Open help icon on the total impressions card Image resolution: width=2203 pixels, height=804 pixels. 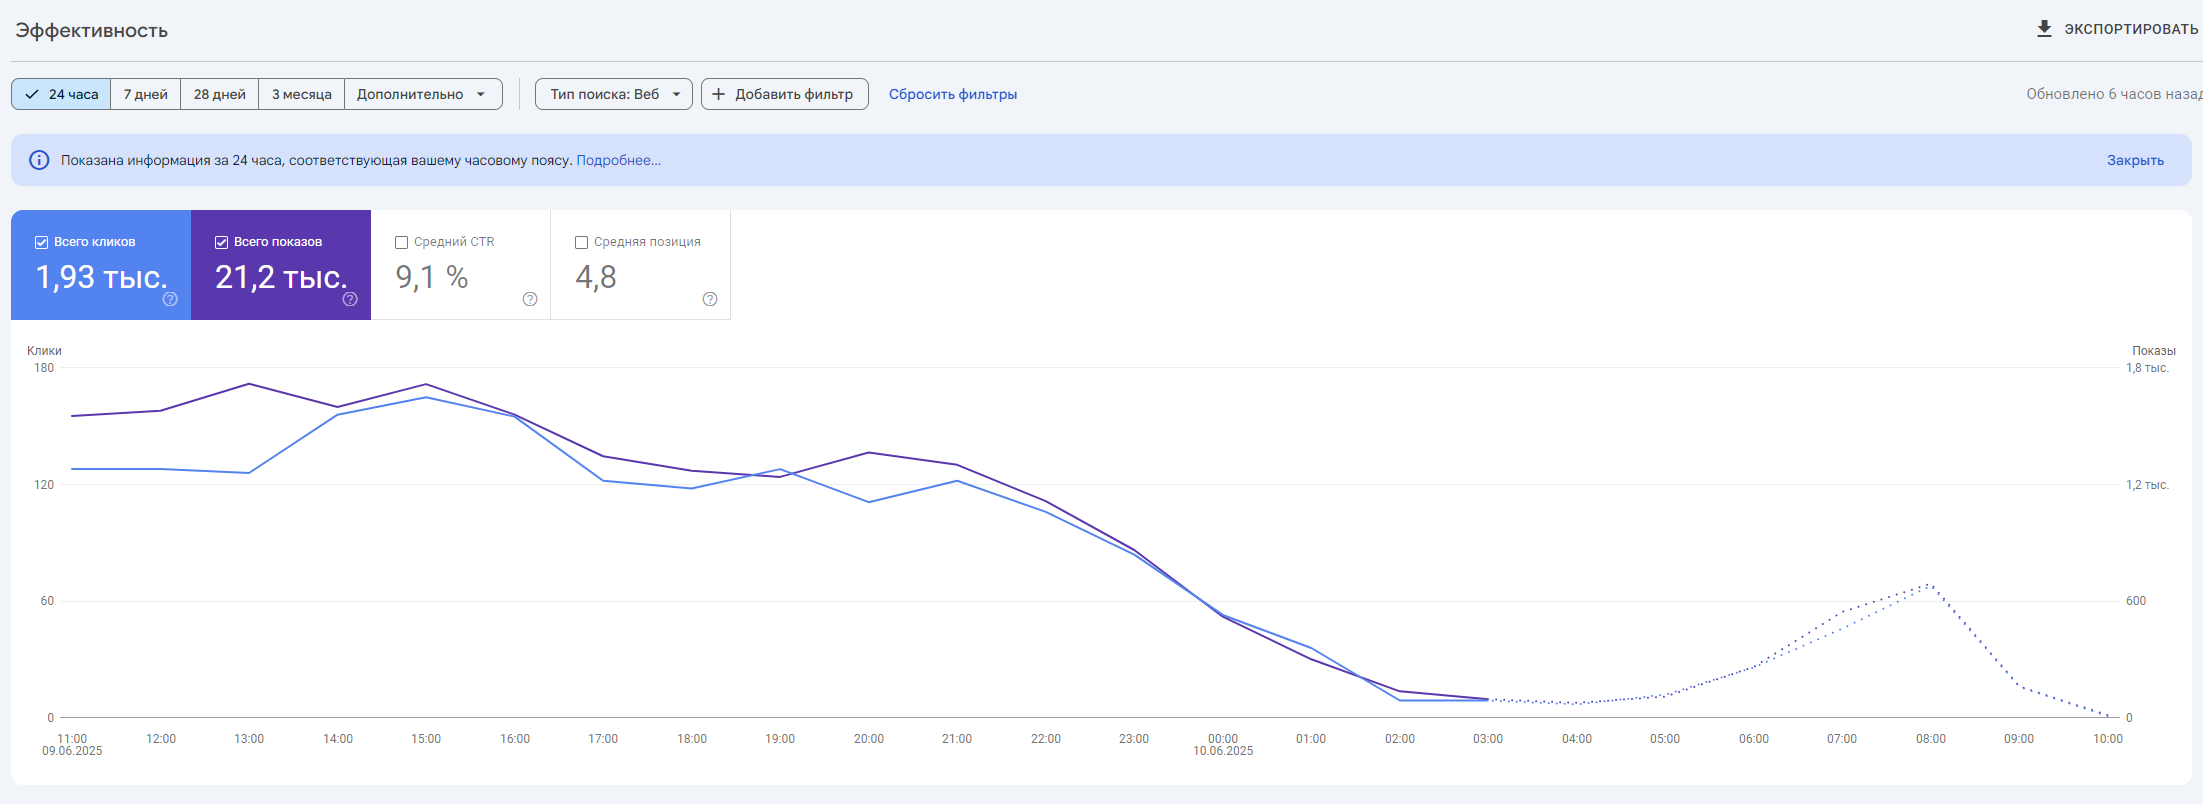350,299
